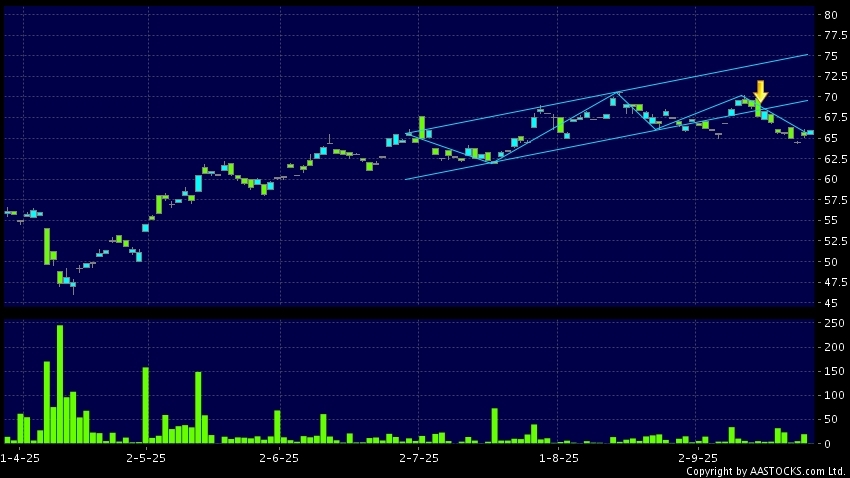Click the 0 label on the volume axis
Viewport: 850px width, 478px height.
click(828, 444)
